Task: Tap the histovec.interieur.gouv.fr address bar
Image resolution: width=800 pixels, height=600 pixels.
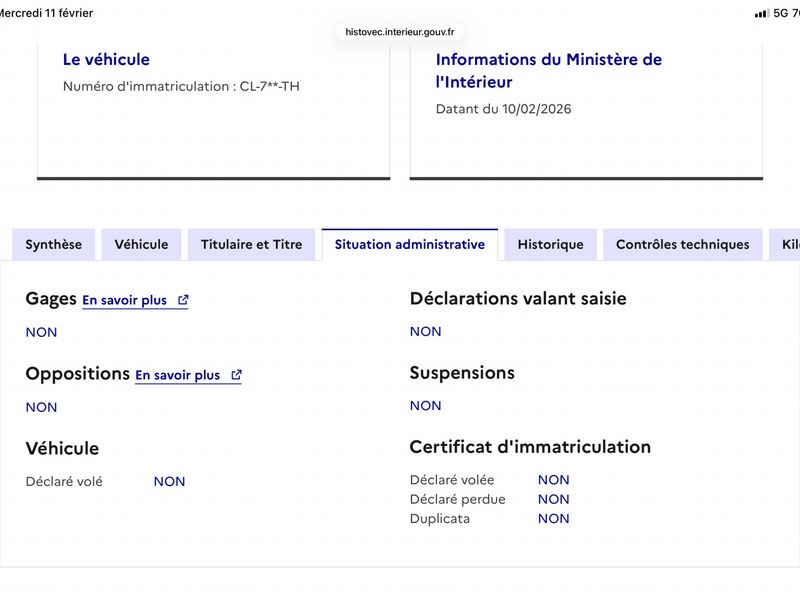Action: [x=400, y=32]
